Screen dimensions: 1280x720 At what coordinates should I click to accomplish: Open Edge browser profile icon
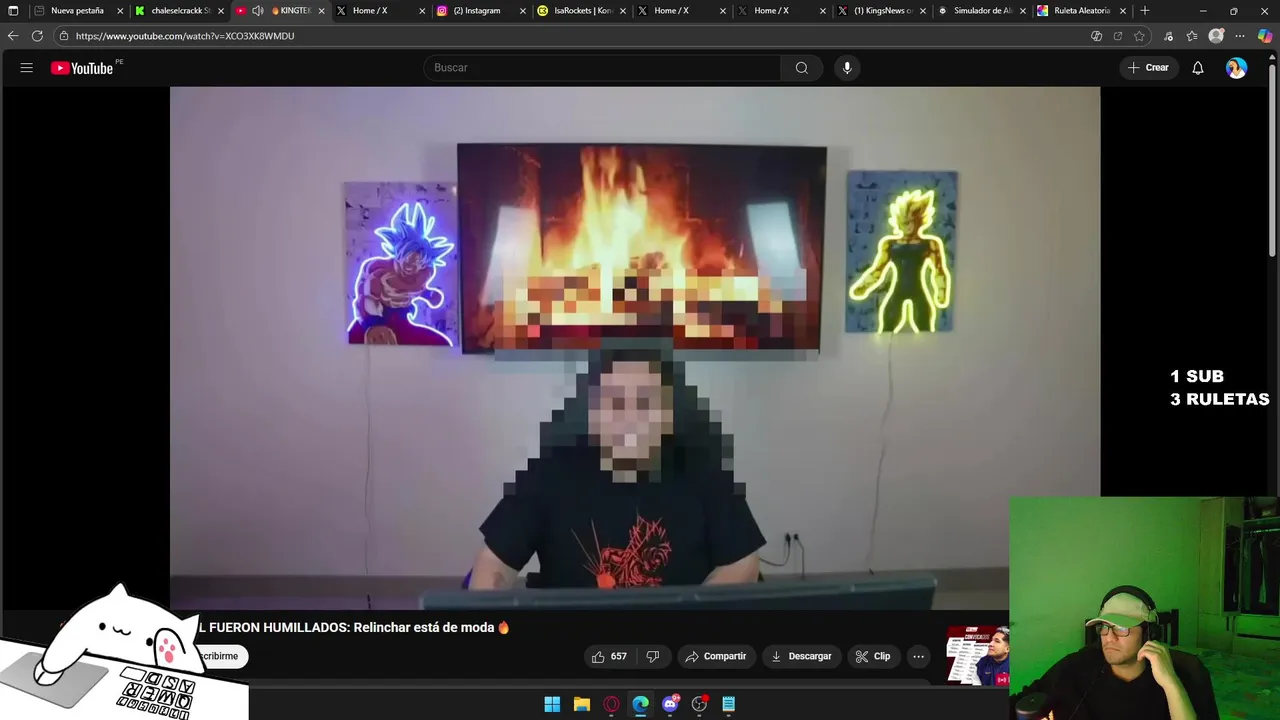[x=1216, y=36]
